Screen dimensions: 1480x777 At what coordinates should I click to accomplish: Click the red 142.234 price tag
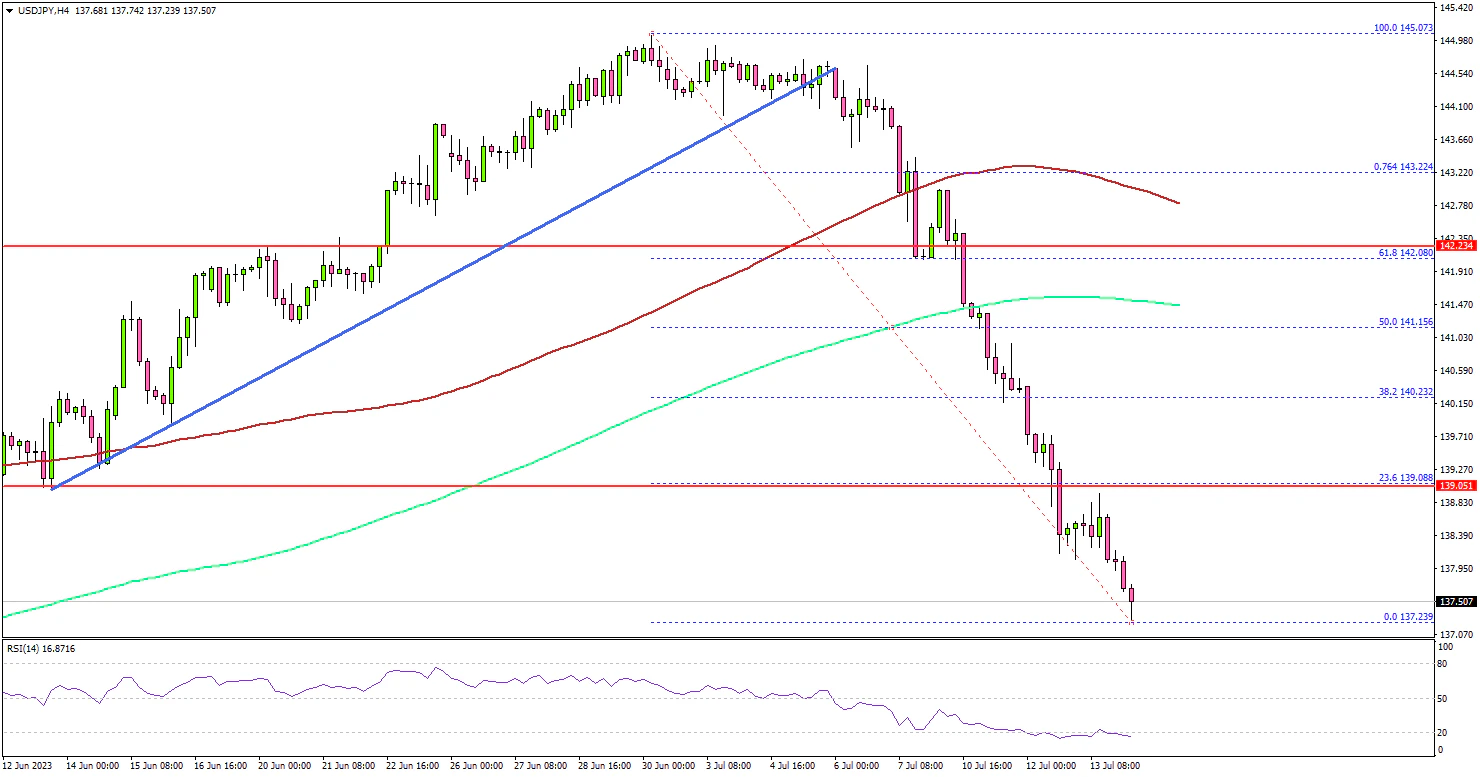[x=1455, y=245]
